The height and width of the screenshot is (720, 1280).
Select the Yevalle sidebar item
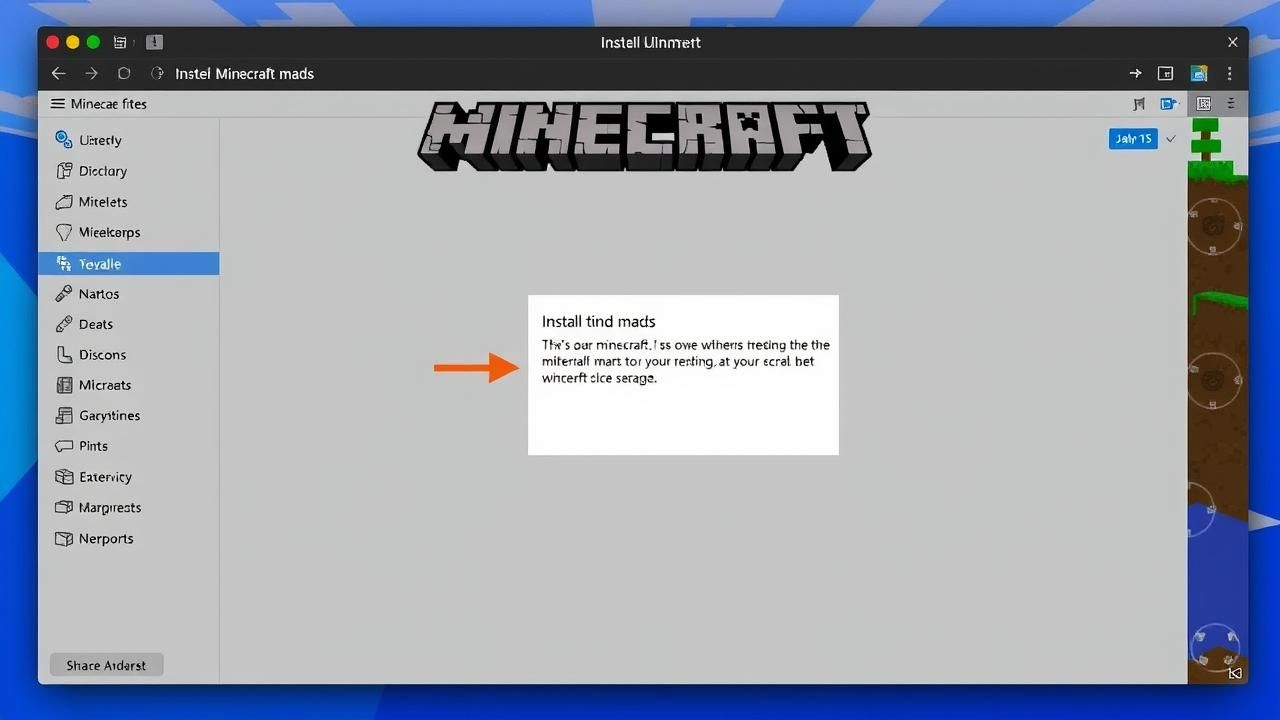coord(128,264)
